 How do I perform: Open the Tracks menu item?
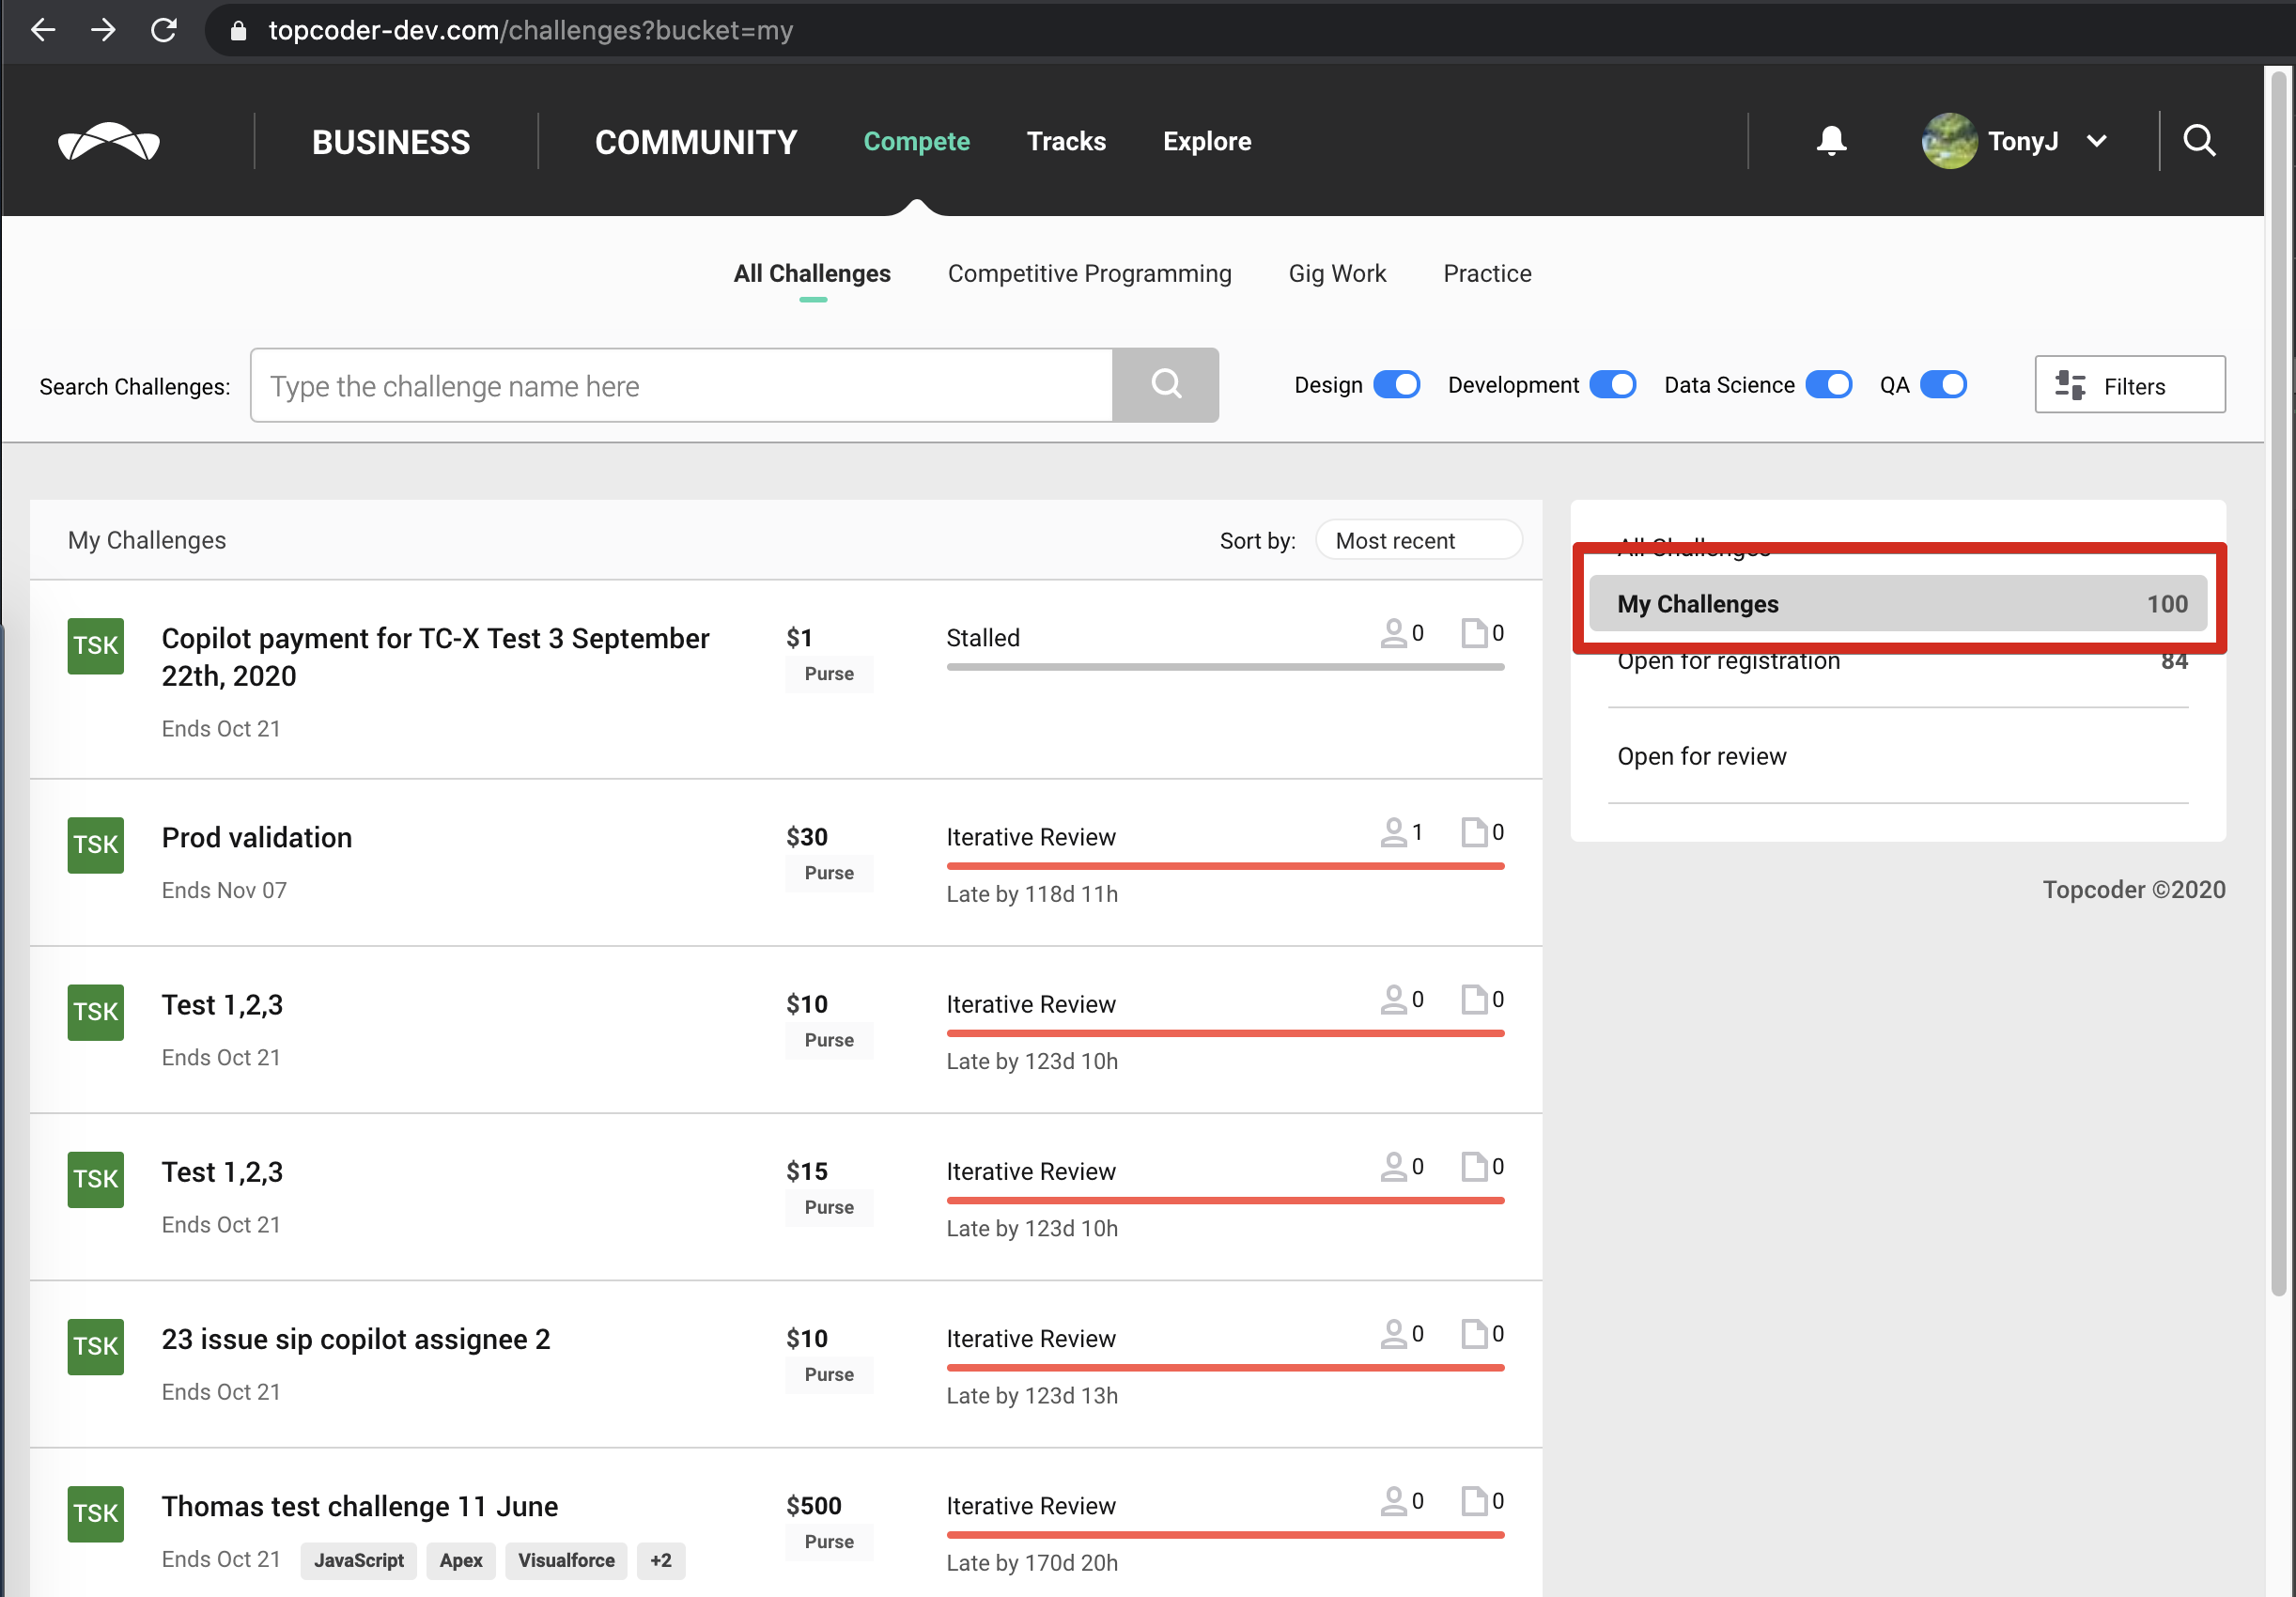pyautogui.click(x=1066, y=141)
